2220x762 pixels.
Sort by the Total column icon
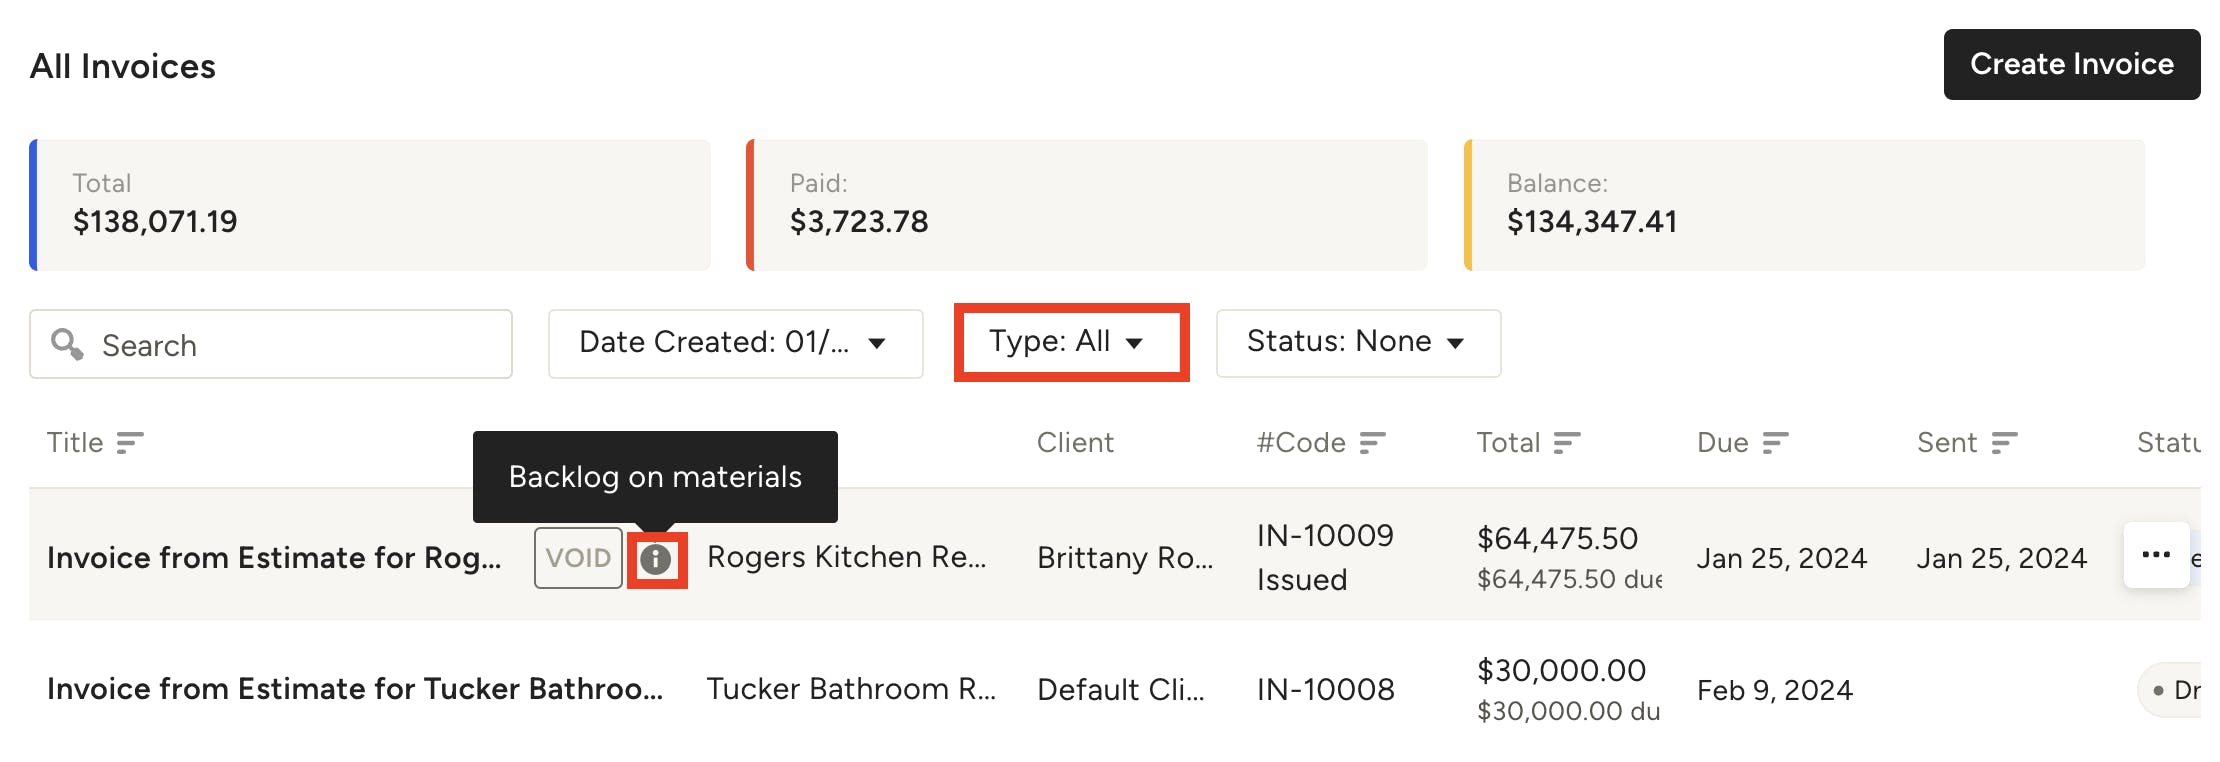tap(1569, 441)
